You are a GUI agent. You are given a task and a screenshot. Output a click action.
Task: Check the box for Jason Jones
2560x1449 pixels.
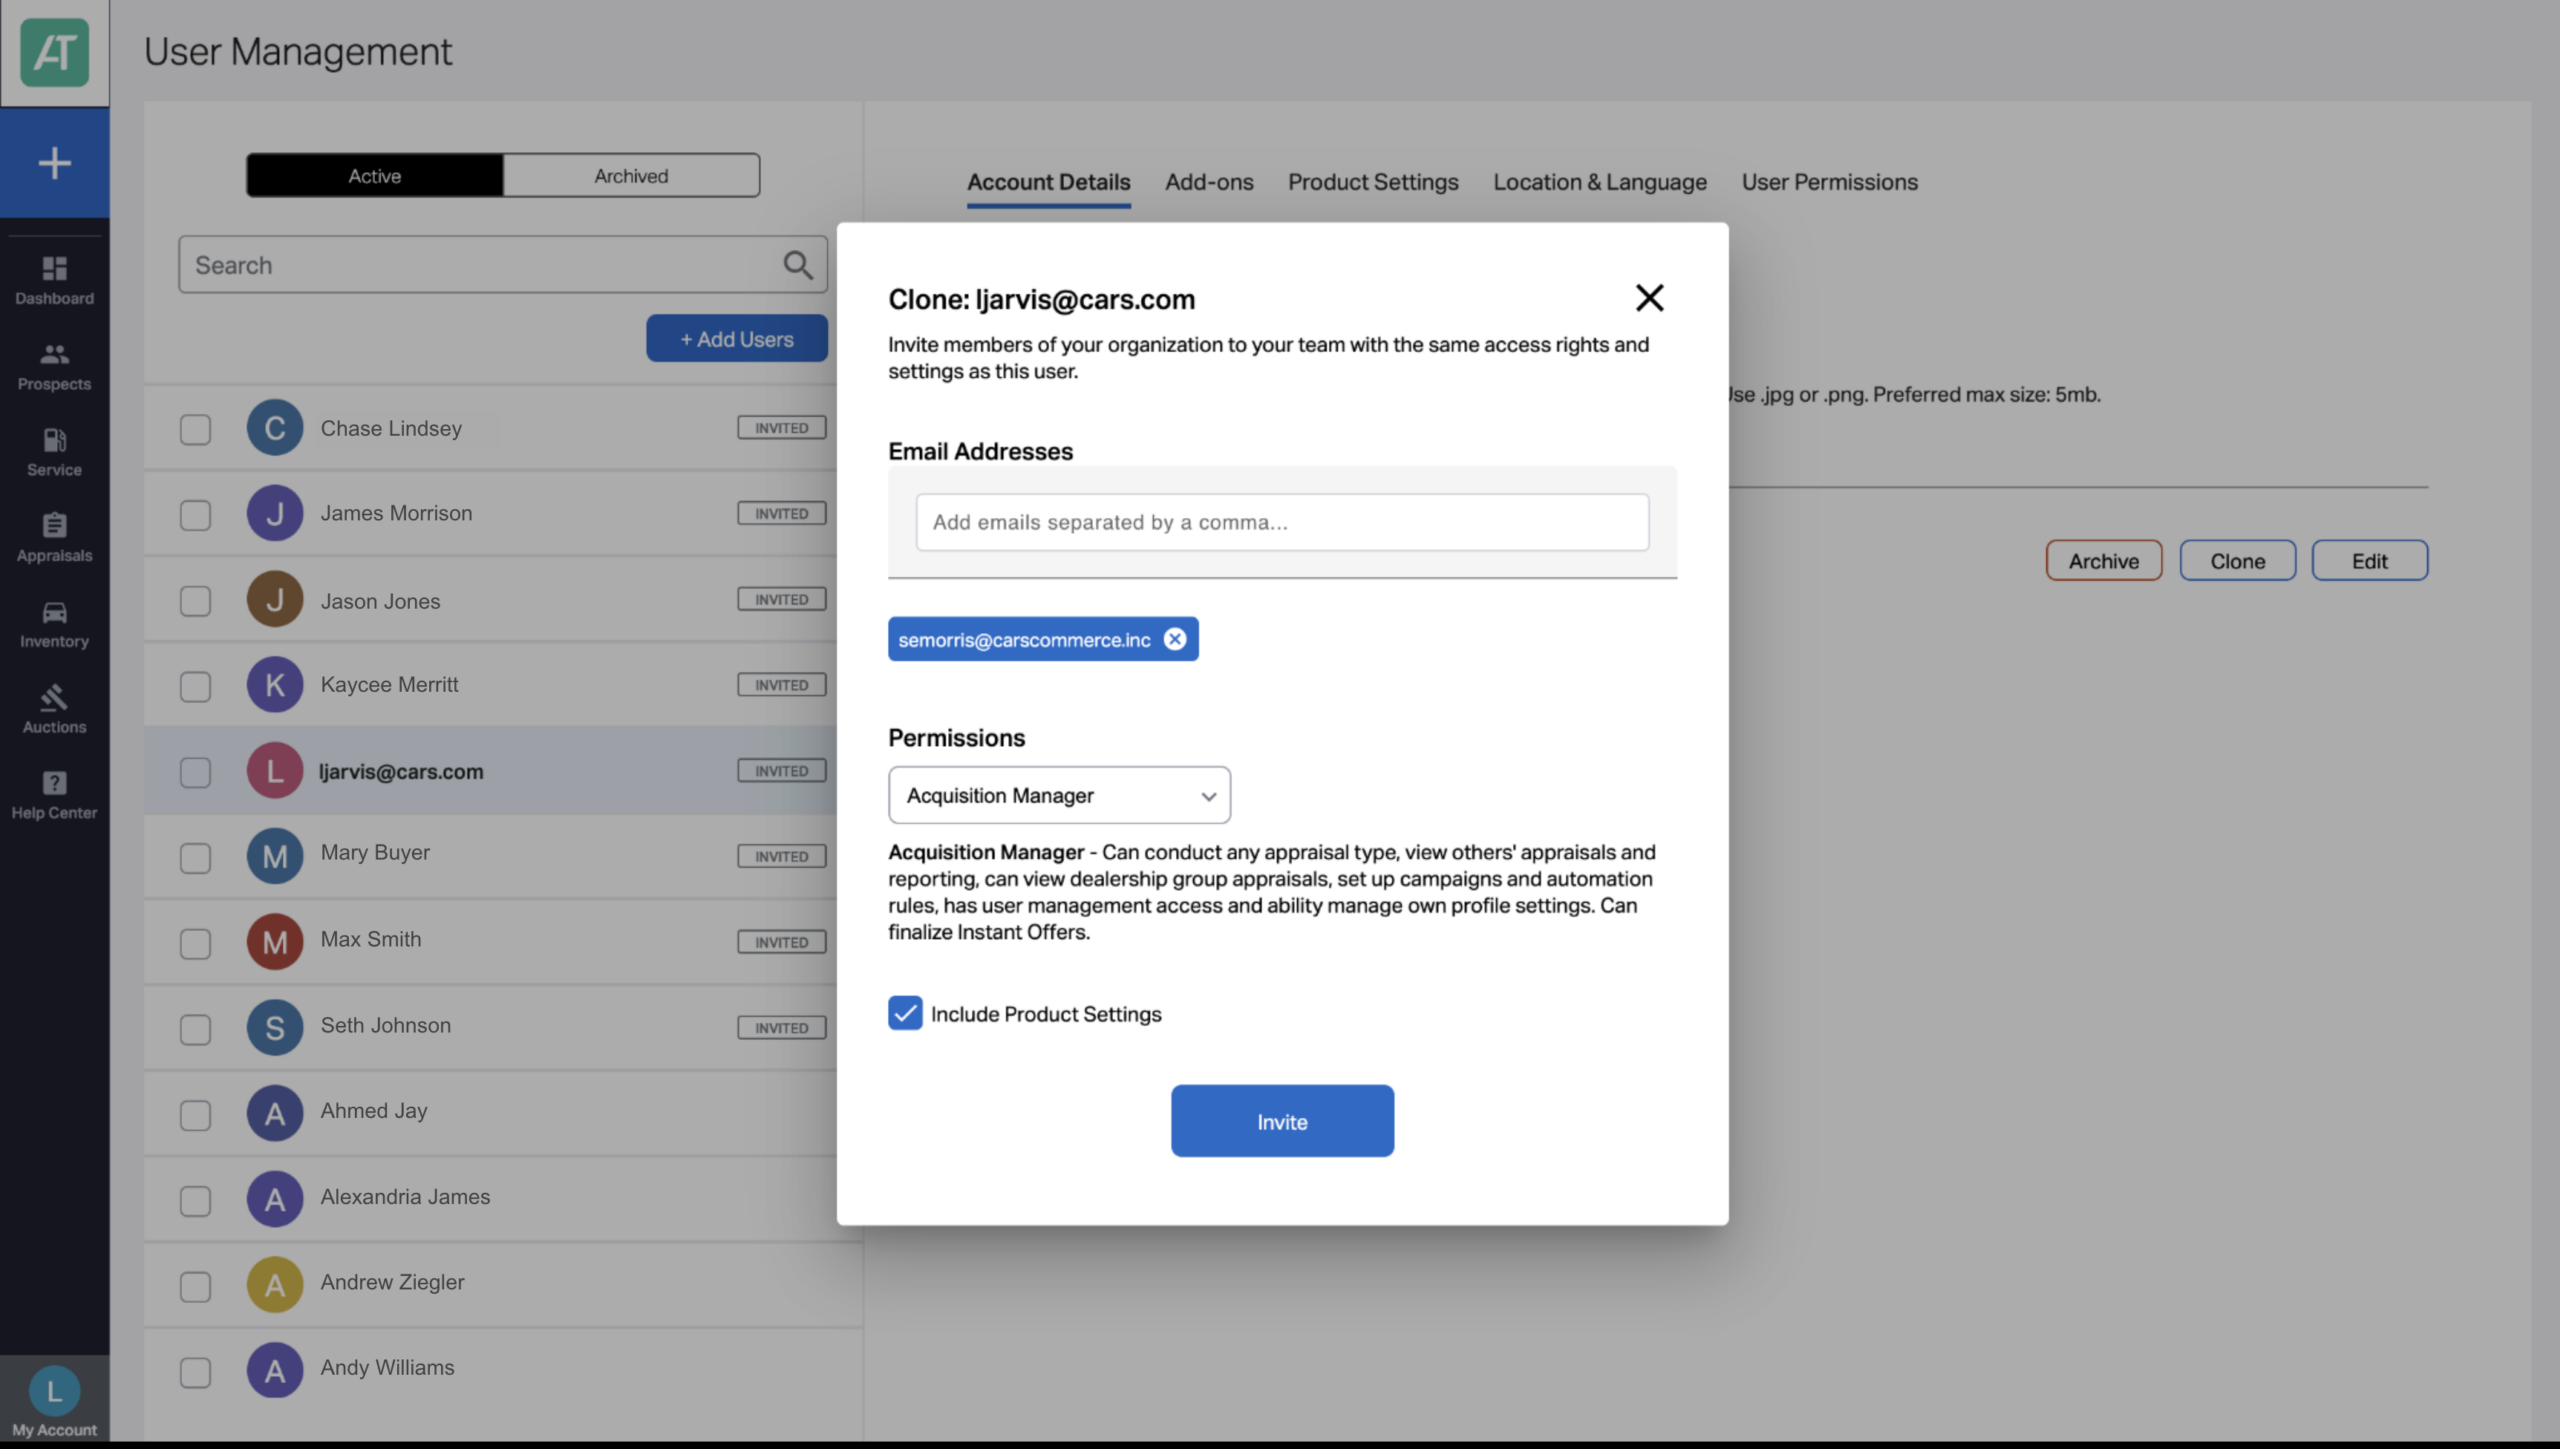(x=195, y=601)
